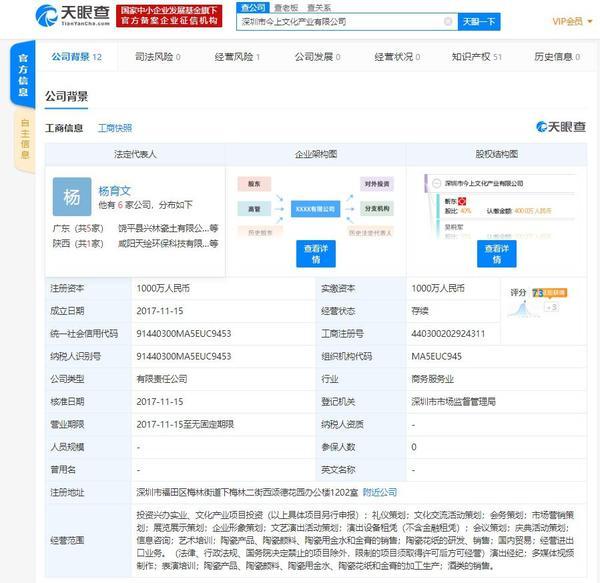Click the 杨 avatar tile of the legal representative

[72, 197]
